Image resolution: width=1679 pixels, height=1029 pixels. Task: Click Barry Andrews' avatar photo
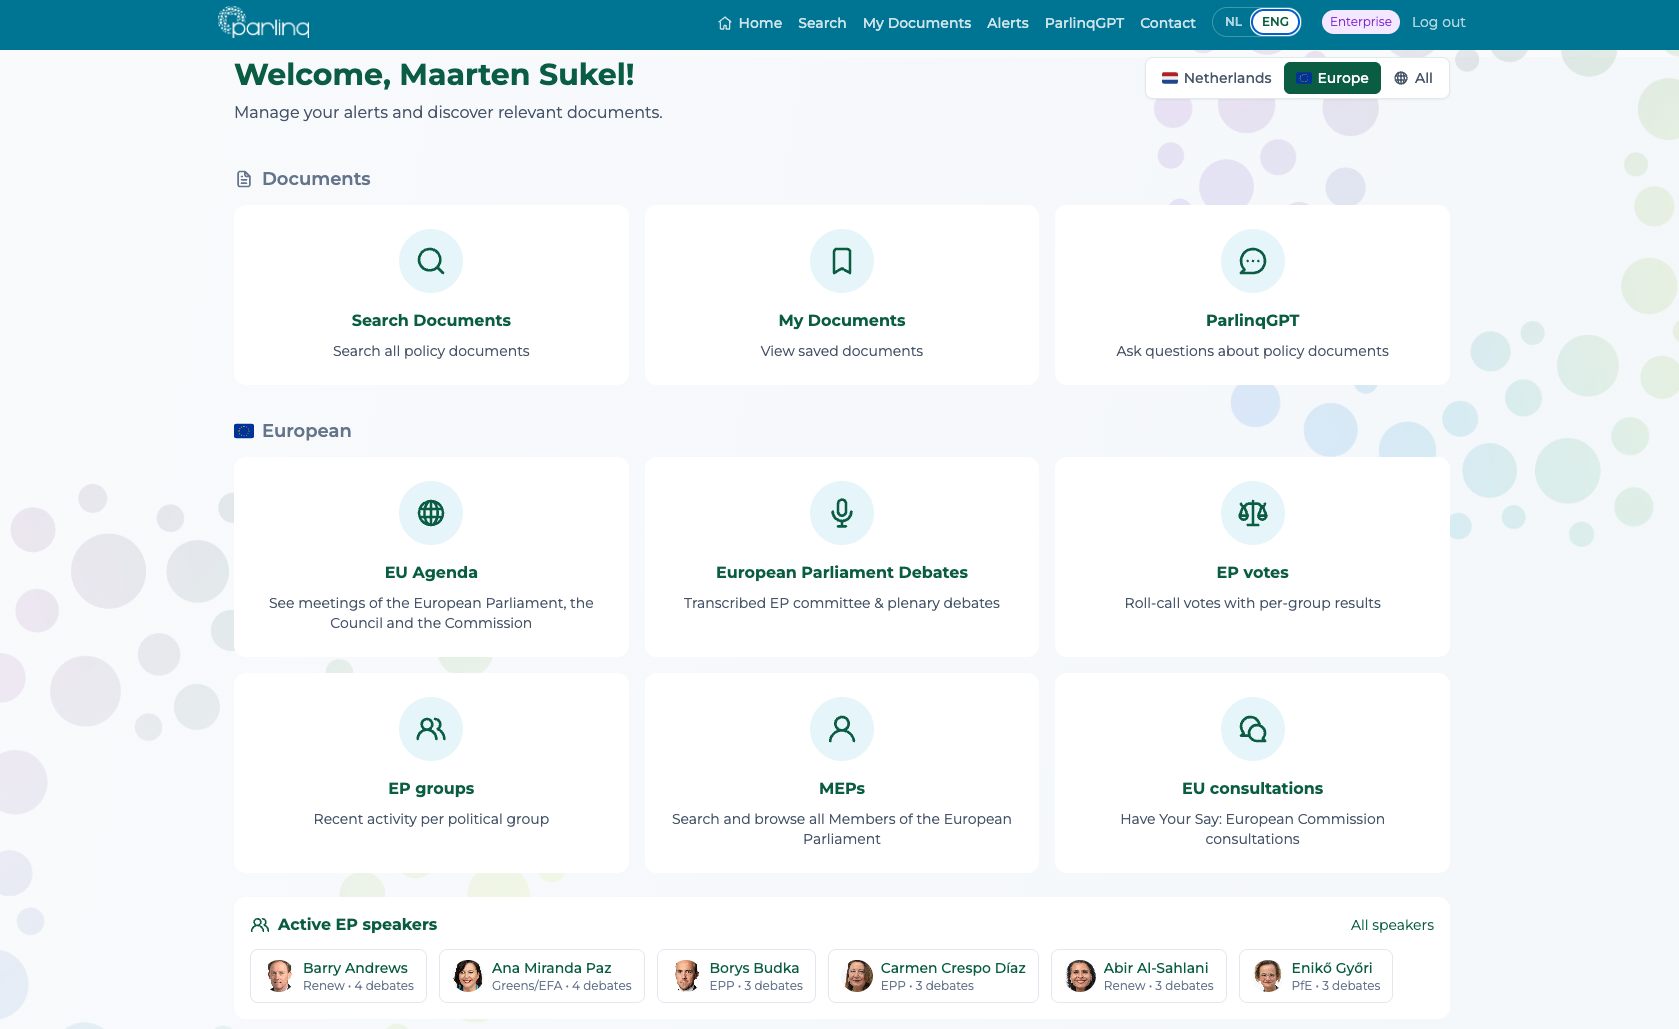click(280, 976)
